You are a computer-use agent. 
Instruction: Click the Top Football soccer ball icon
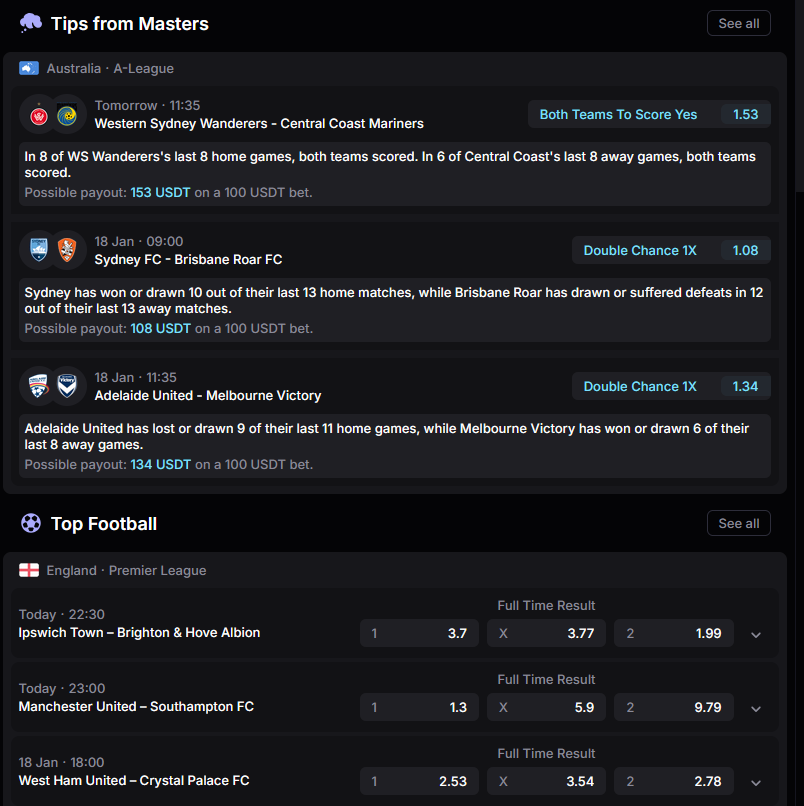click(x=31, y=523)
